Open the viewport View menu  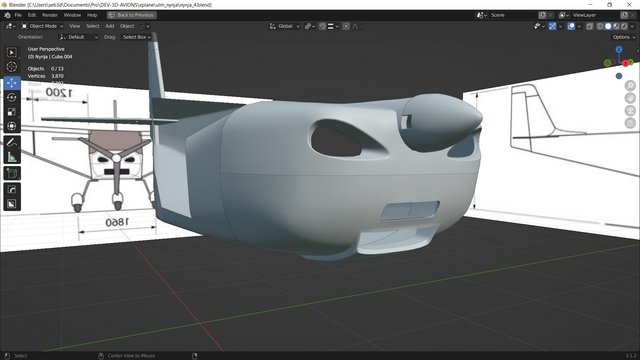pyautogui.click(x=75, y=26)
